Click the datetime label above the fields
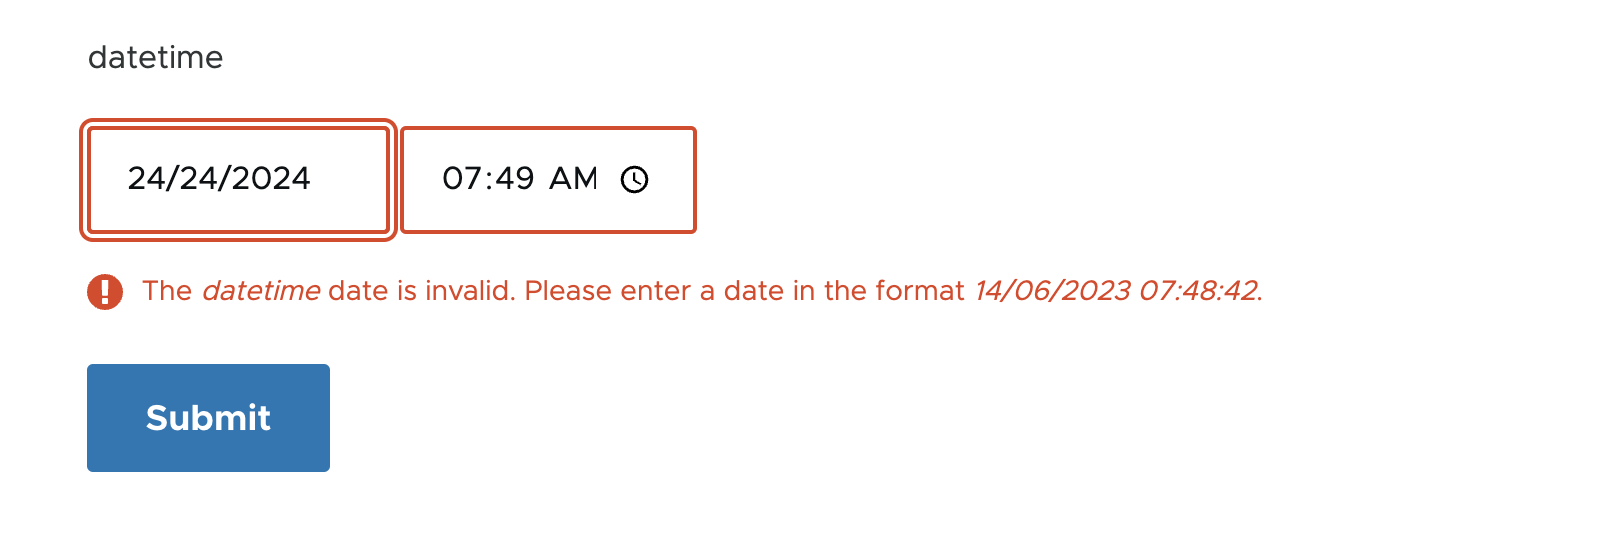 point(156,58)
